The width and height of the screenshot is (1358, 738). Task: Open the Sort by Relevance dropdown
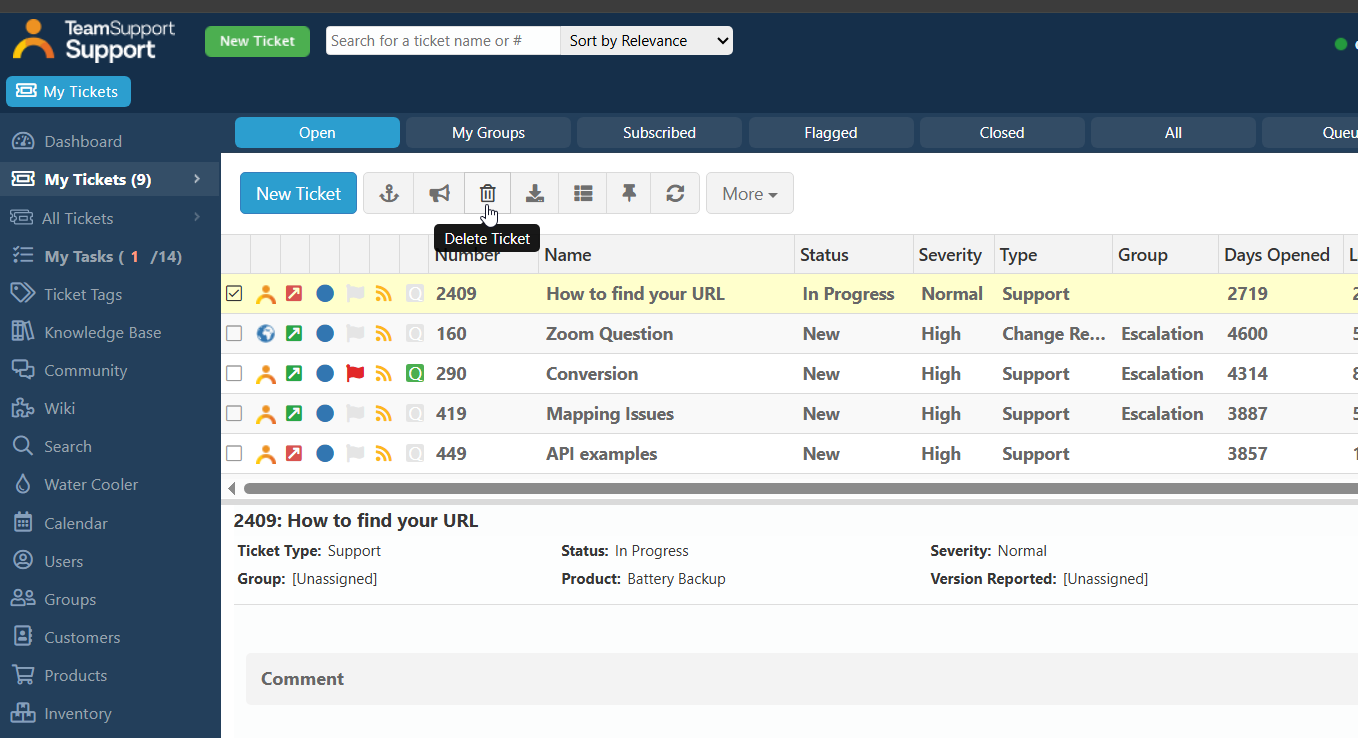[647, 41]
